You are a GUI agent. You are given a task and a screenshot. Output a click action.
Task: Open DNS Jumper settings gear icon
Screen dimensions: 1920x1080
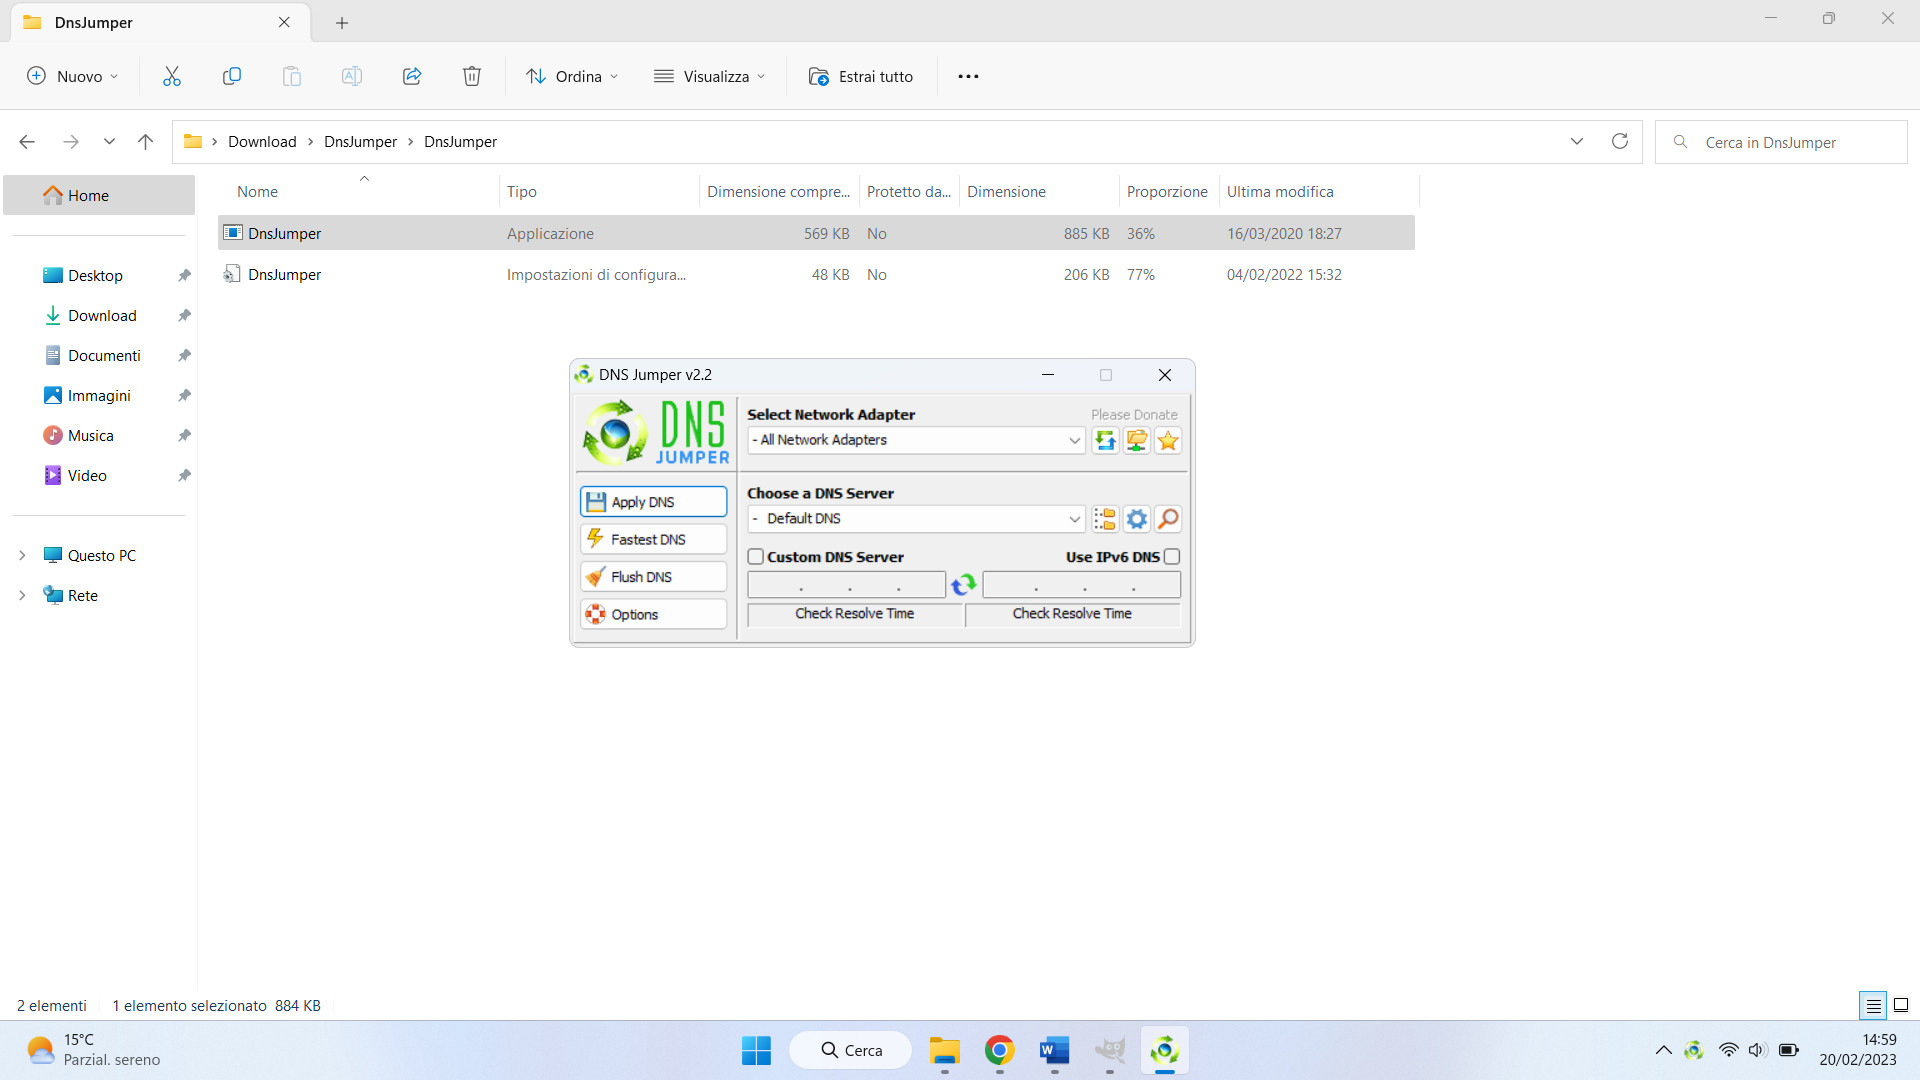1136,519
